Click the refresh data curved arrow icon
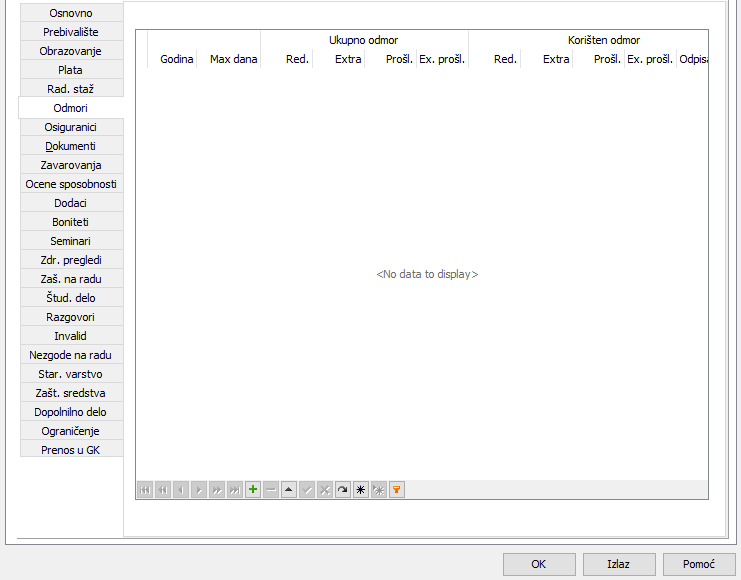The height and width of the screenshot is (580, 741). click(343, 490)
